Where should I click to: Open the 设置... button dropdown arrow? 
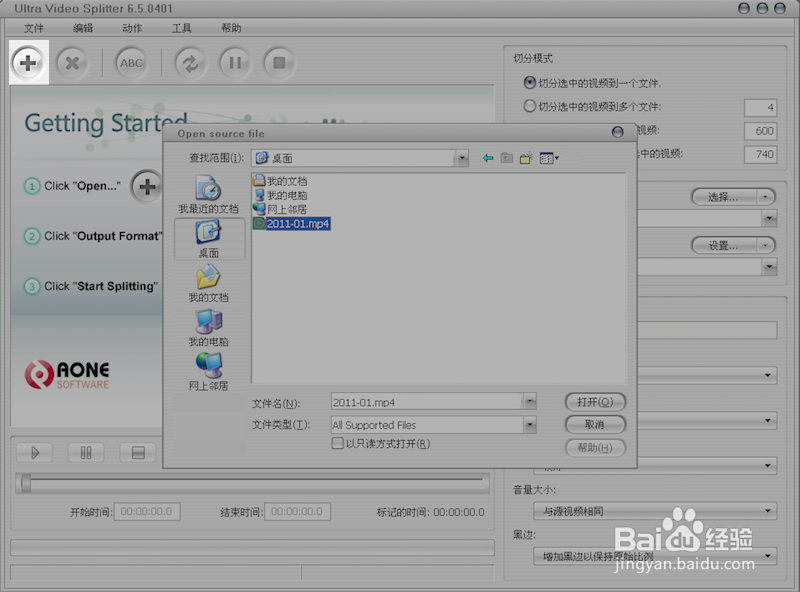pyautogui.click(x=765, y=245)
